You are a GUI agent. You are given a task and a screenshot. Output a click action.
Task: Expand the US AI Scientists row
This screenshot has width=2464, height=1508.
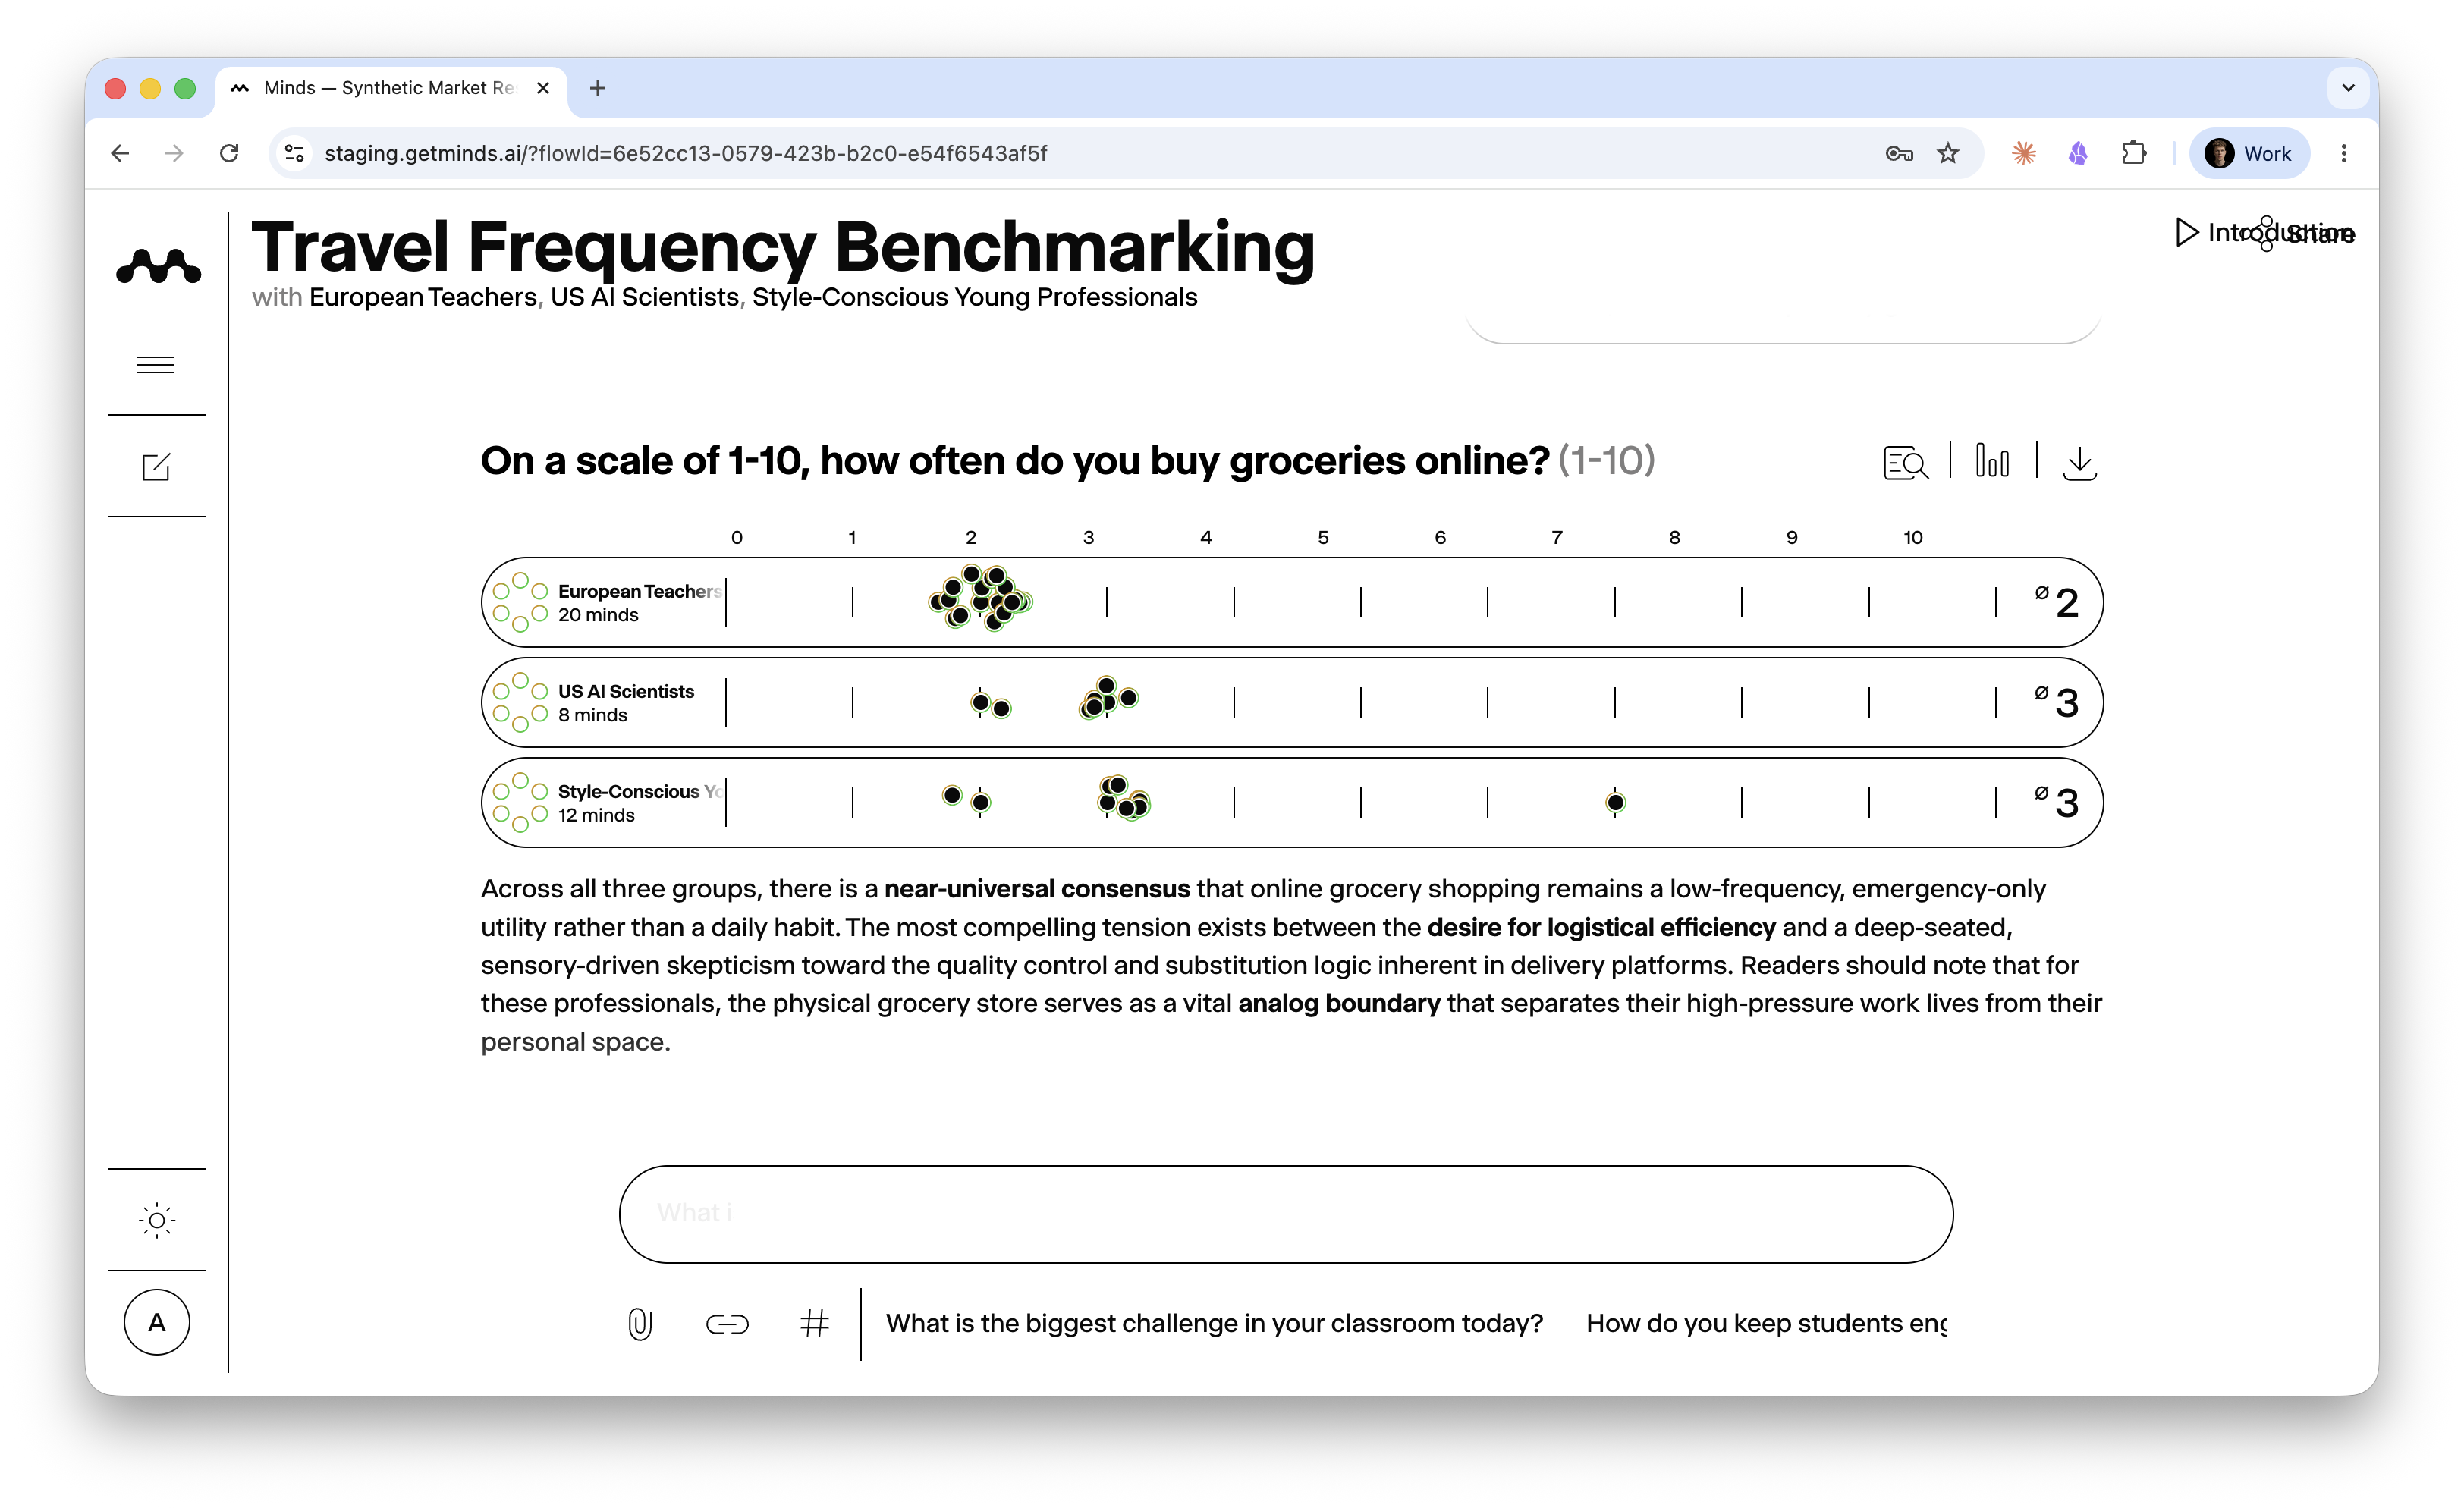pyautogui.click(x=1292, y=702)
